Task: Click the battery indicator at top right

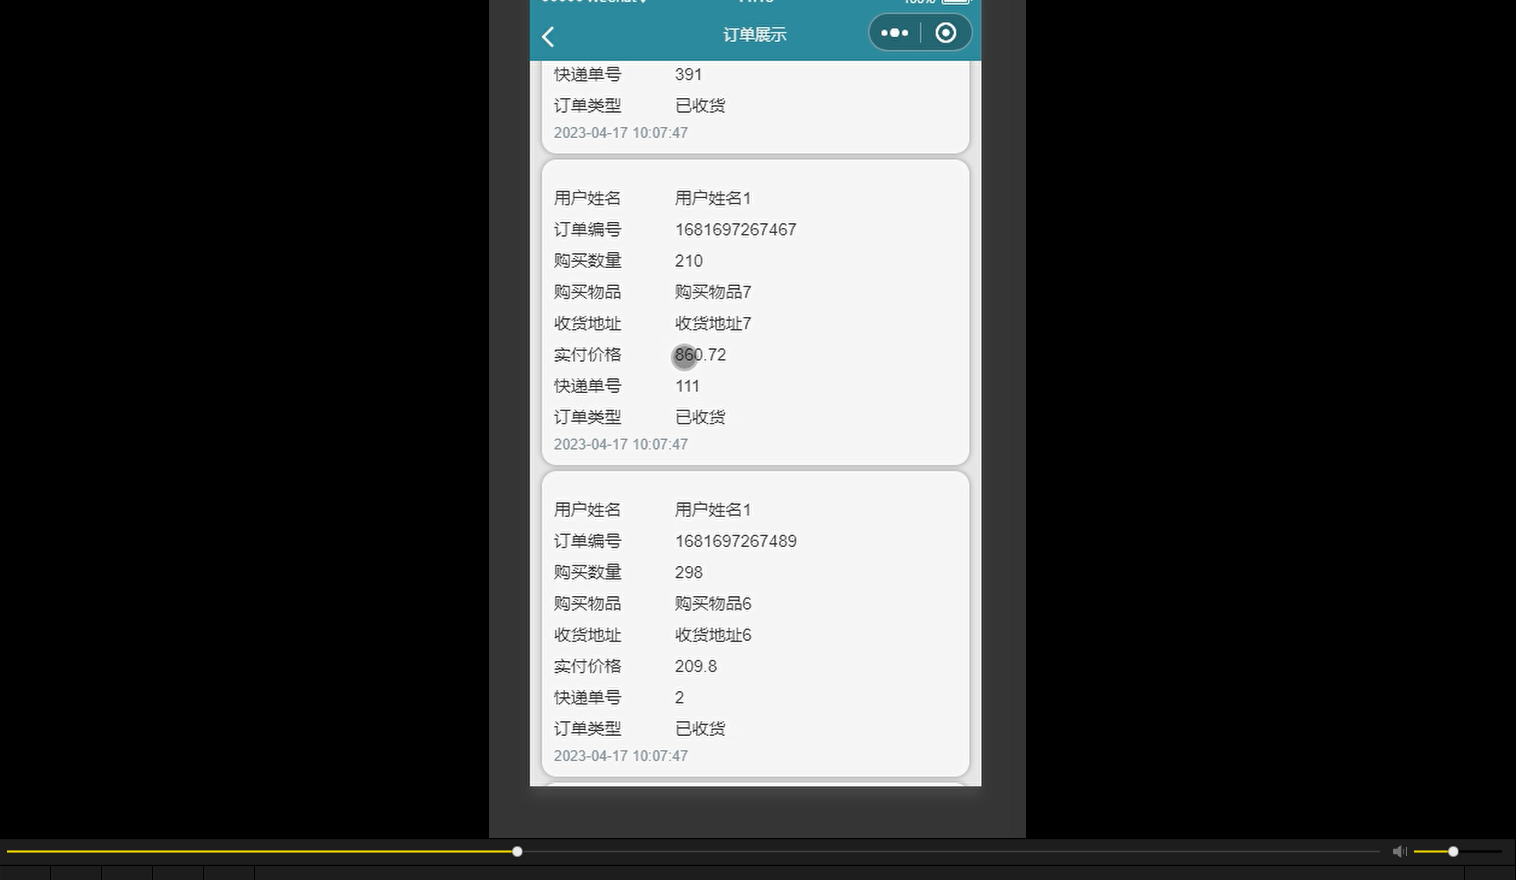Action: point(954,3)
